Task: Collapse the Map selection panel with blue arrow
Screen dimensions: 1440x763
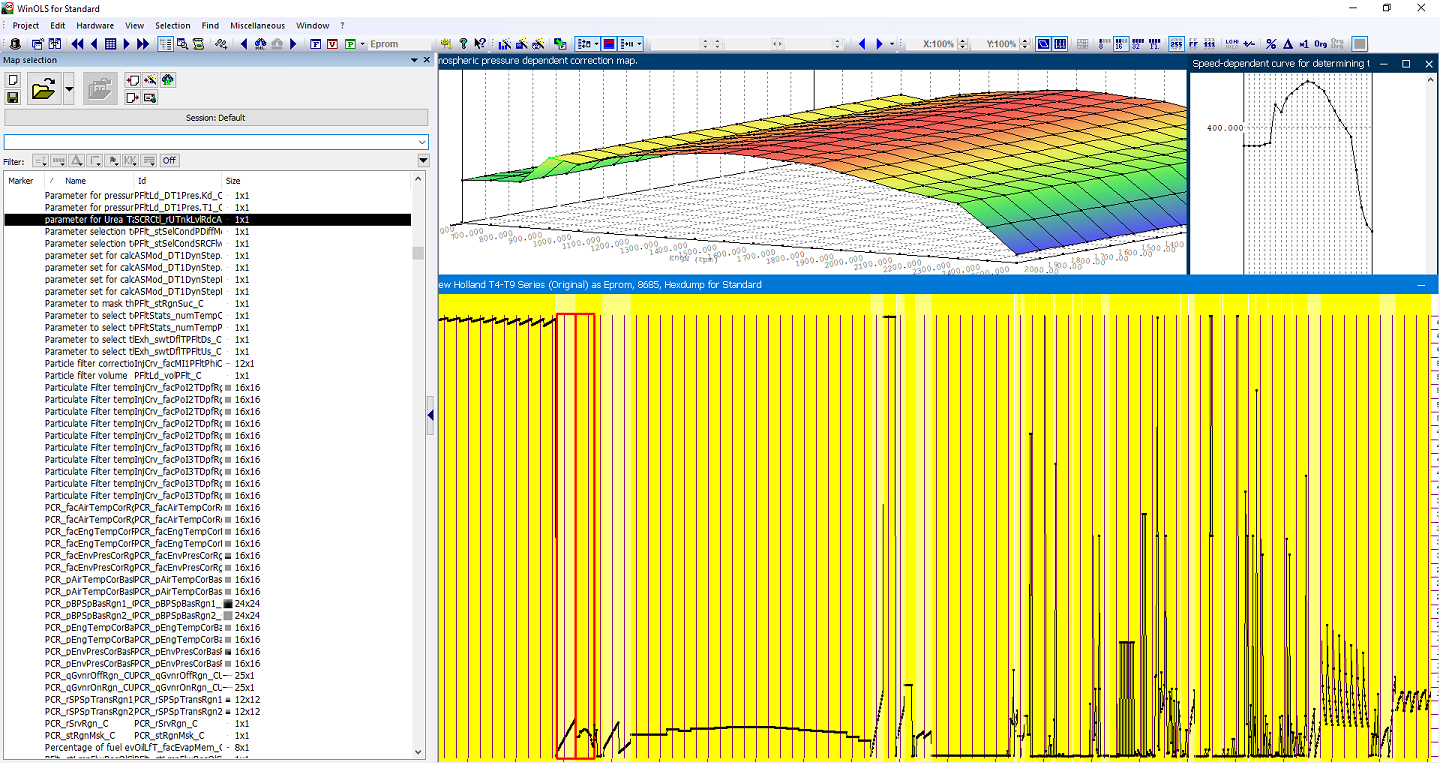Action: (431, 414)
